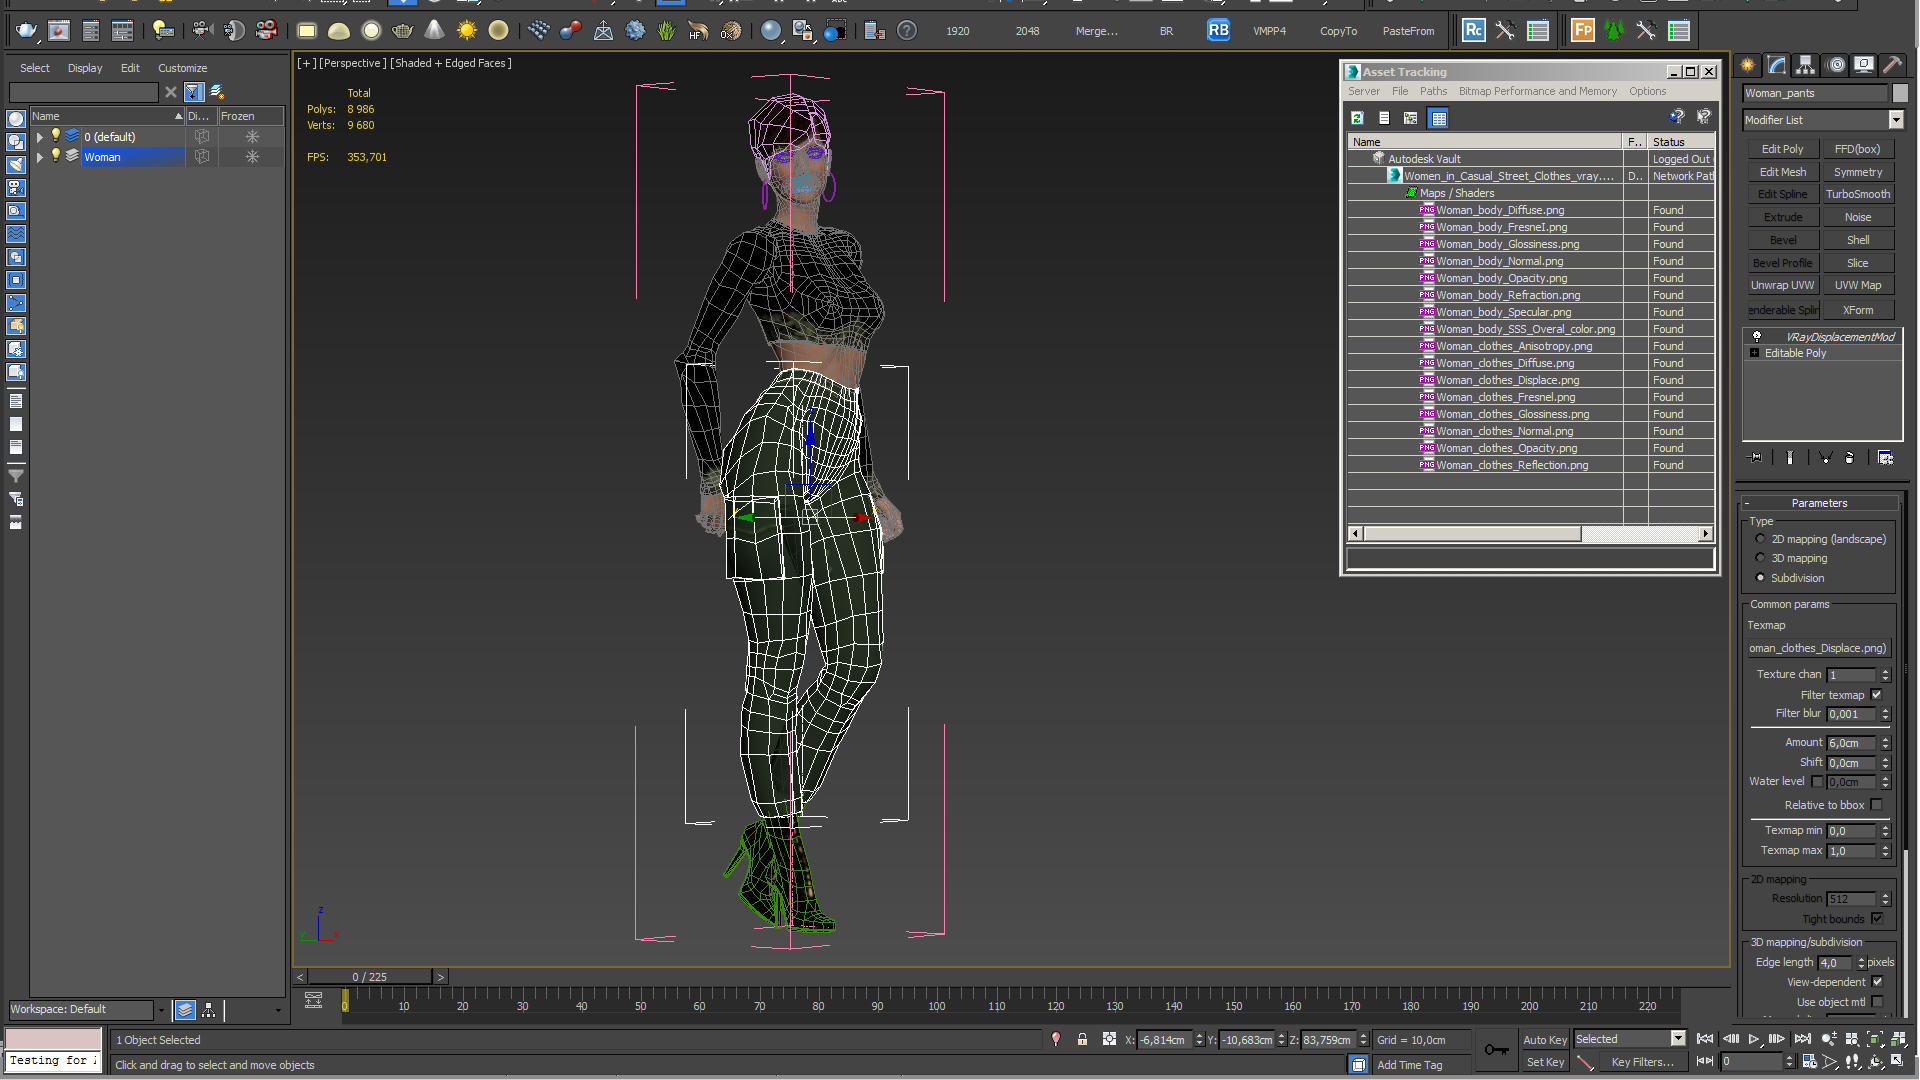Screen dimensions: 1920x1080
Task: Click the VRay Sun light icon
Action: (x=466, y=31)
